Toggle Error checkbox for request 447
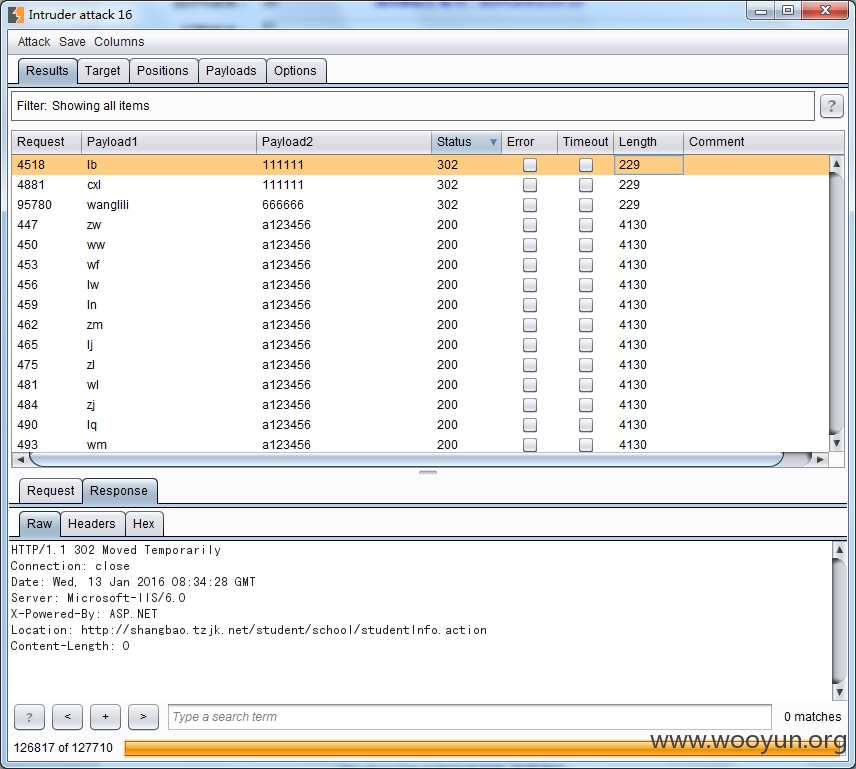The width and height of the screenshot is (856, 769). pos(530,225)
